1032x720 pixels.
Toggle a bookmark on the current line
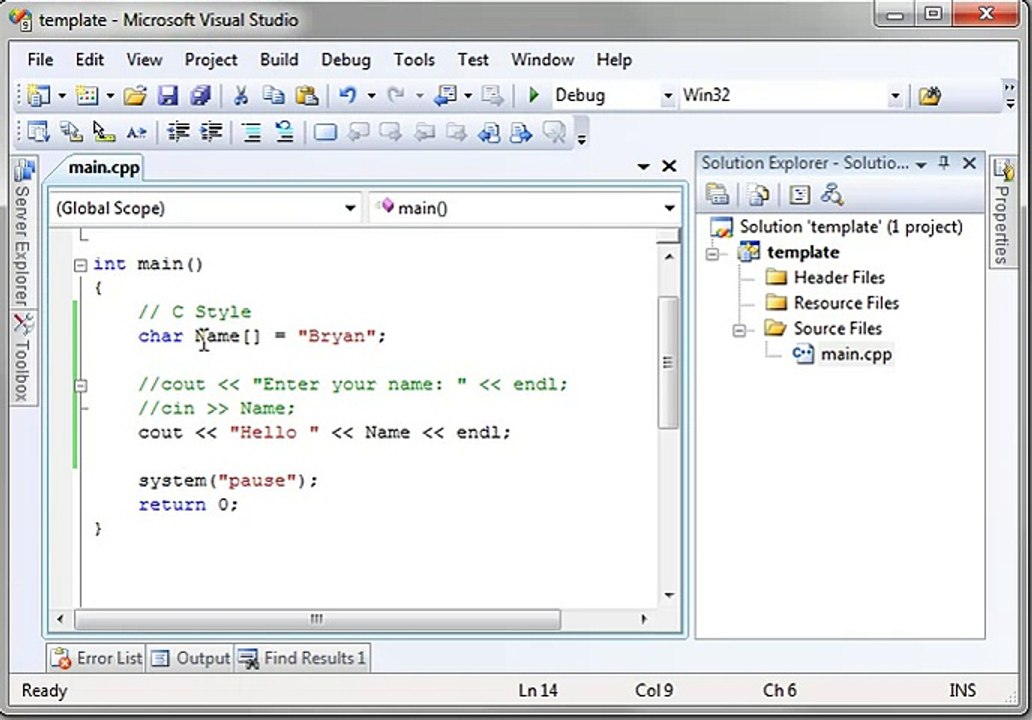click(x=325, y=132)
